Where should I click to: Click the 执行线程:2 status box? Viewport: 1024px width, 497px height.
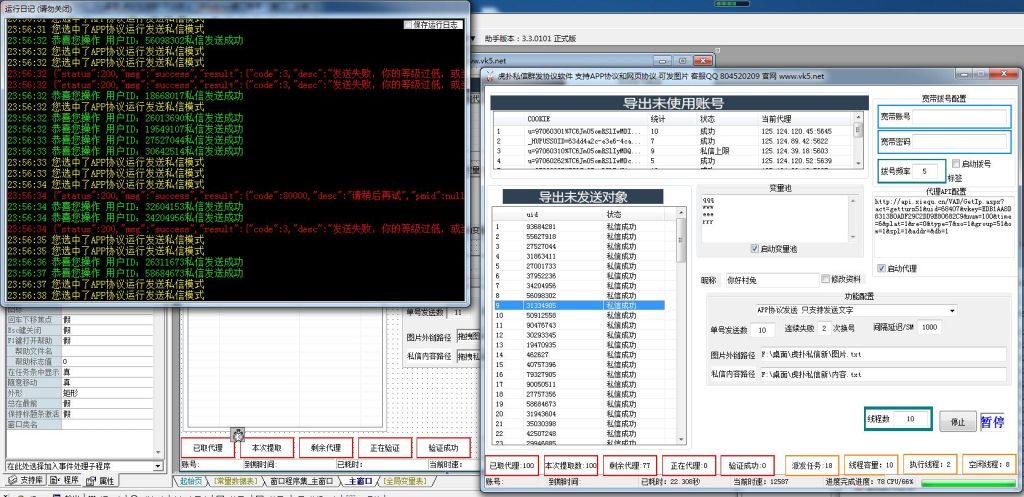tap(931, 464)
